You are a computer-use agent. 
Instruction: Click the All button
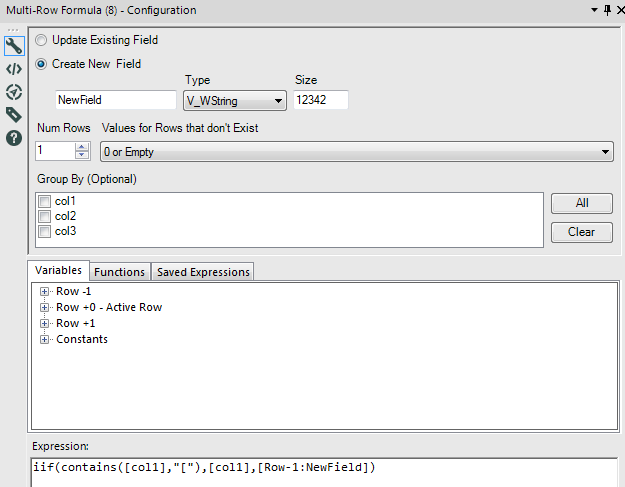tap(582, 203)
